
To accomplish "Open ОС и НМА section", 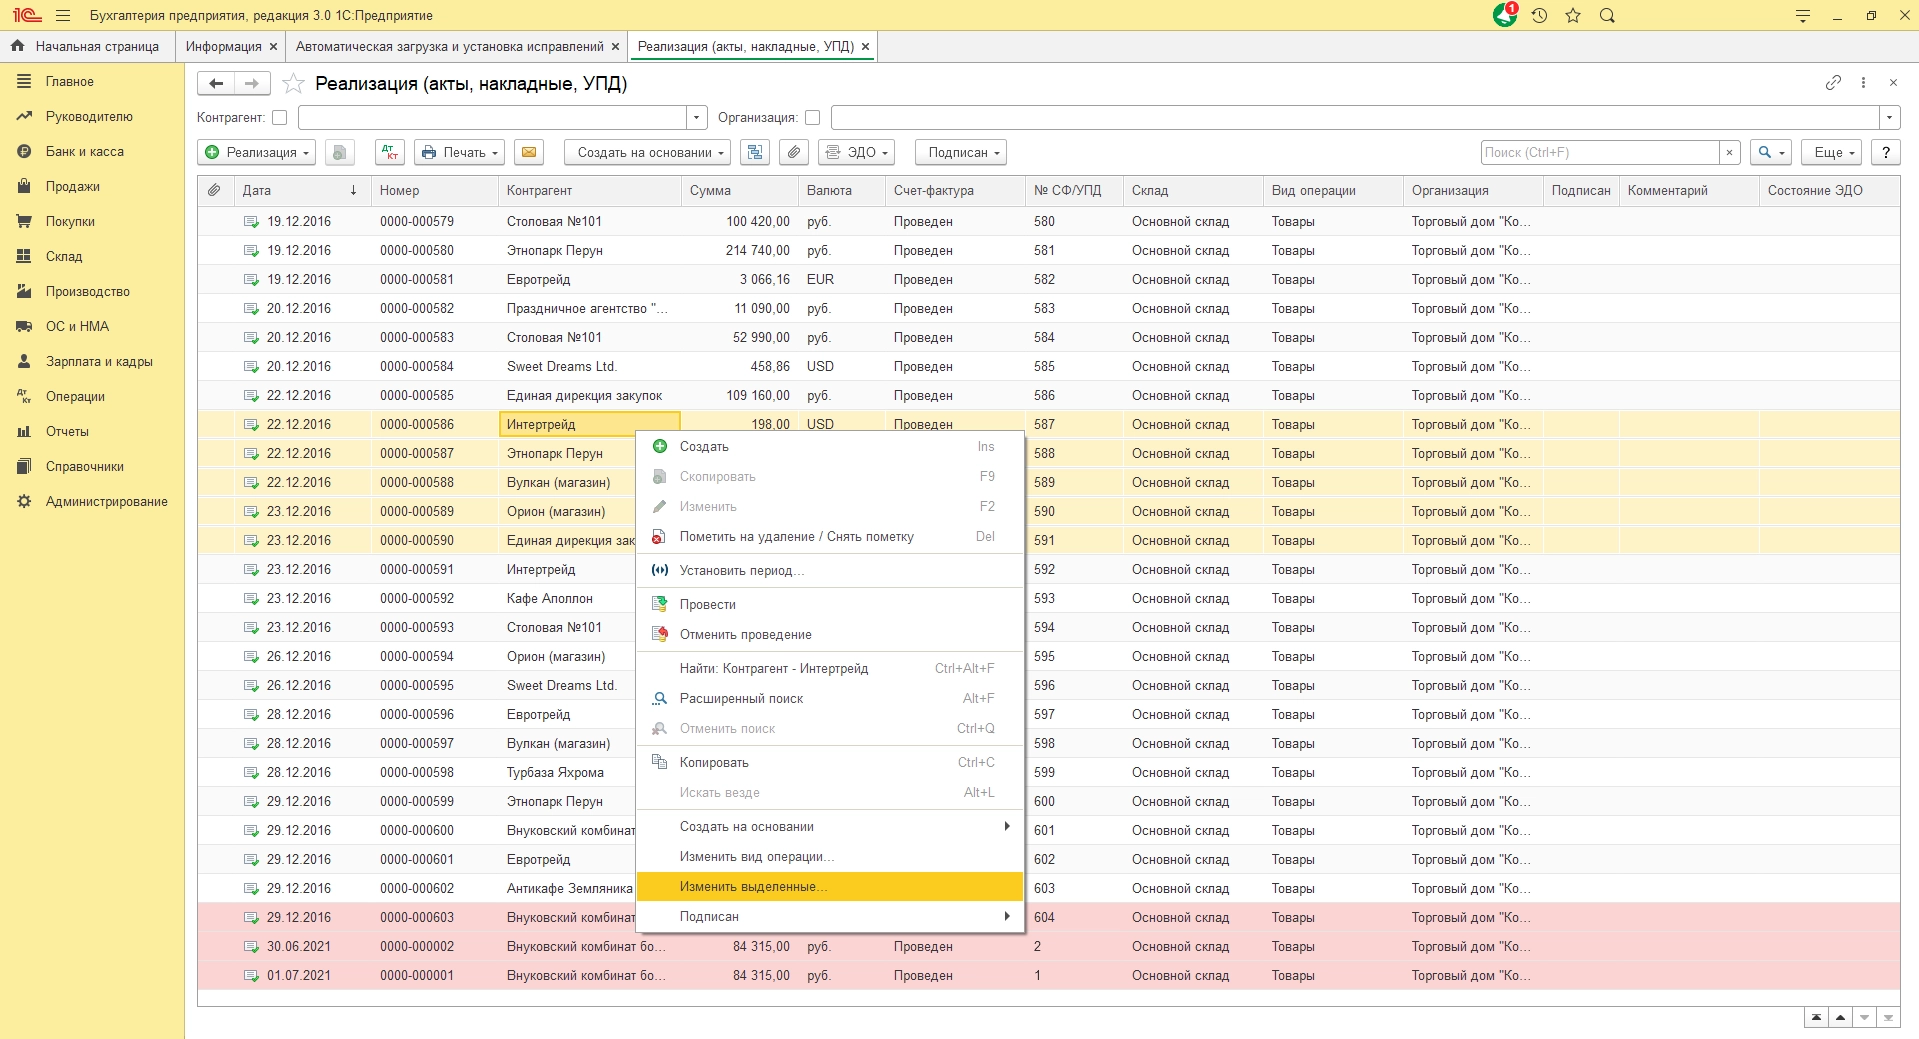I will tap(77, 327).
